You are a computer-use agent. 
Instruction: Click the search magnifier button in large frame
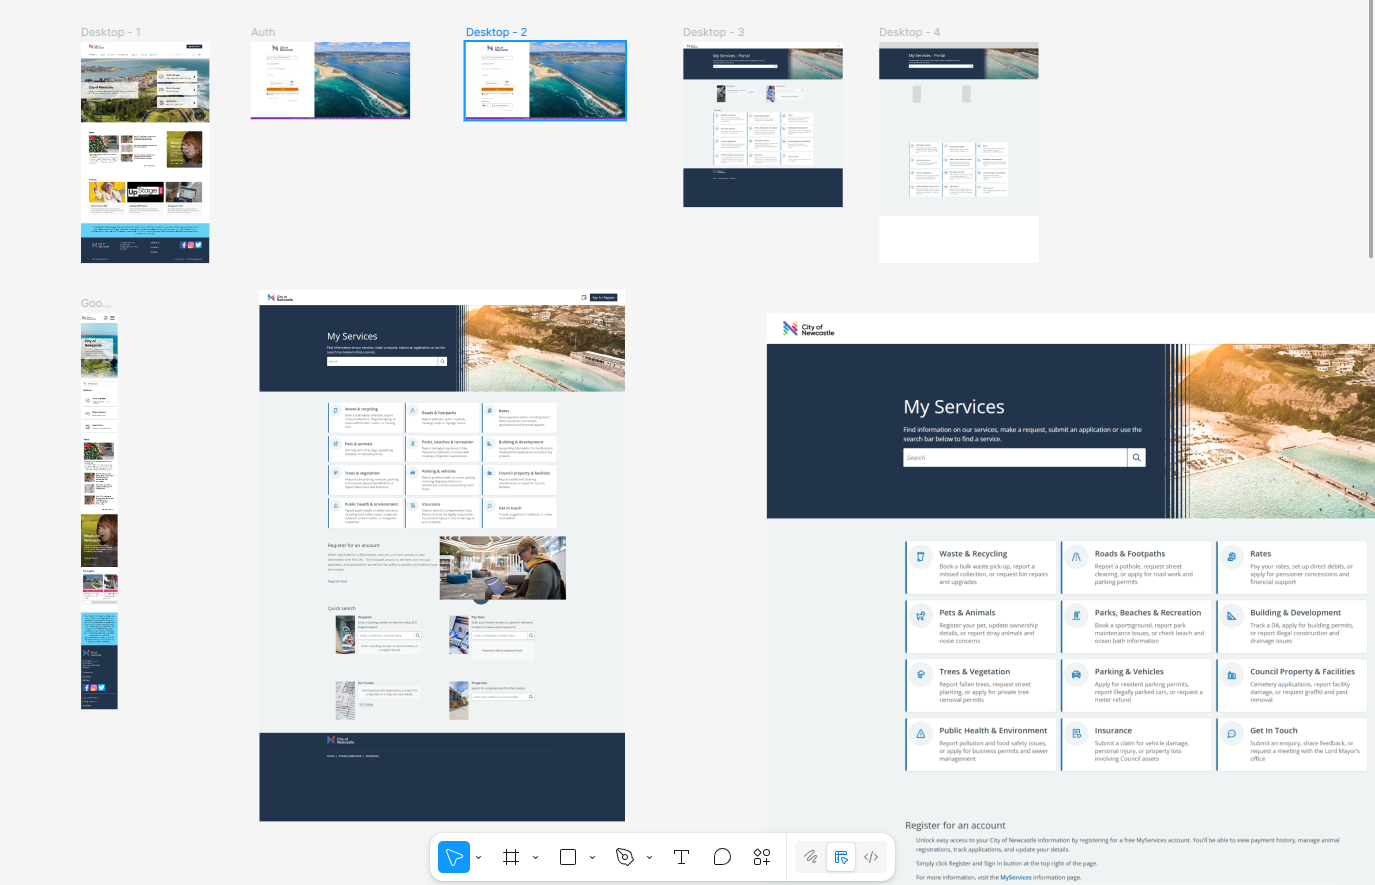1136,457
